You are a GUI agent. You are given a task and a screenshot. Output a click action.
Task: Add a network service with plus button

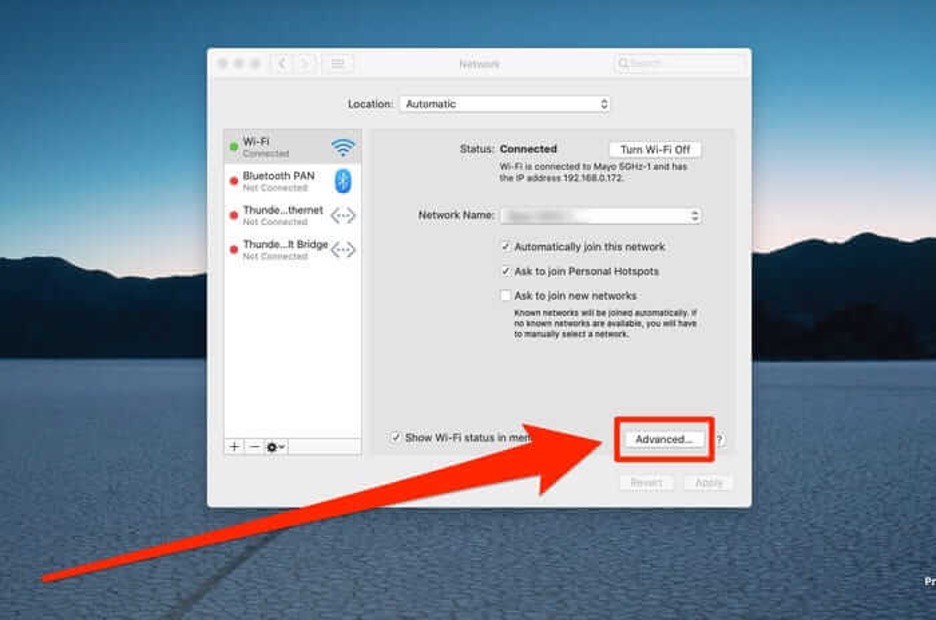click(x=234, y=447)
